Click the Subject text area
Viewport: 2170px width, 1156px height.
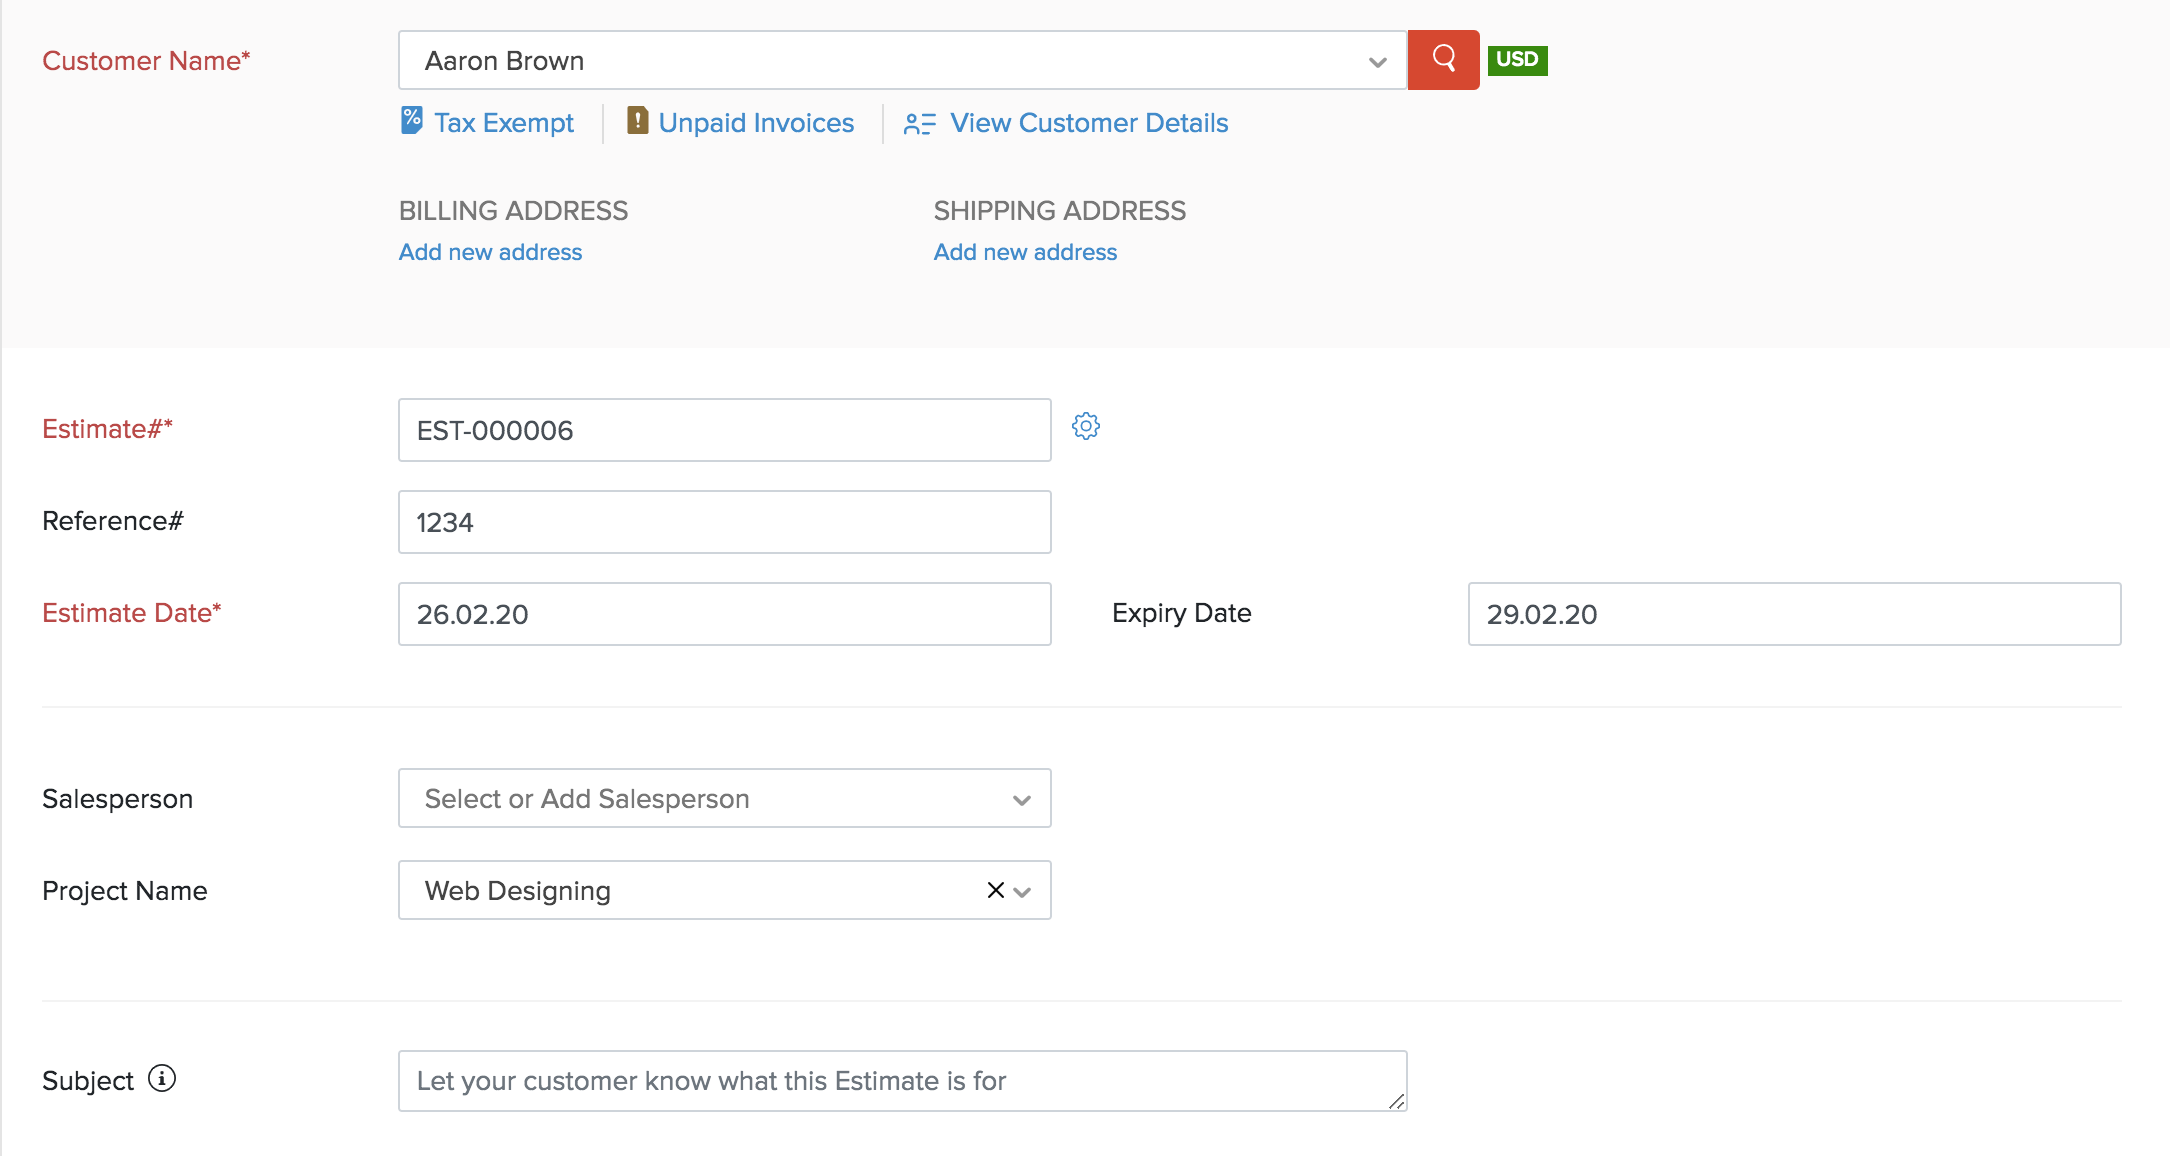click(x=900, y=1081)
